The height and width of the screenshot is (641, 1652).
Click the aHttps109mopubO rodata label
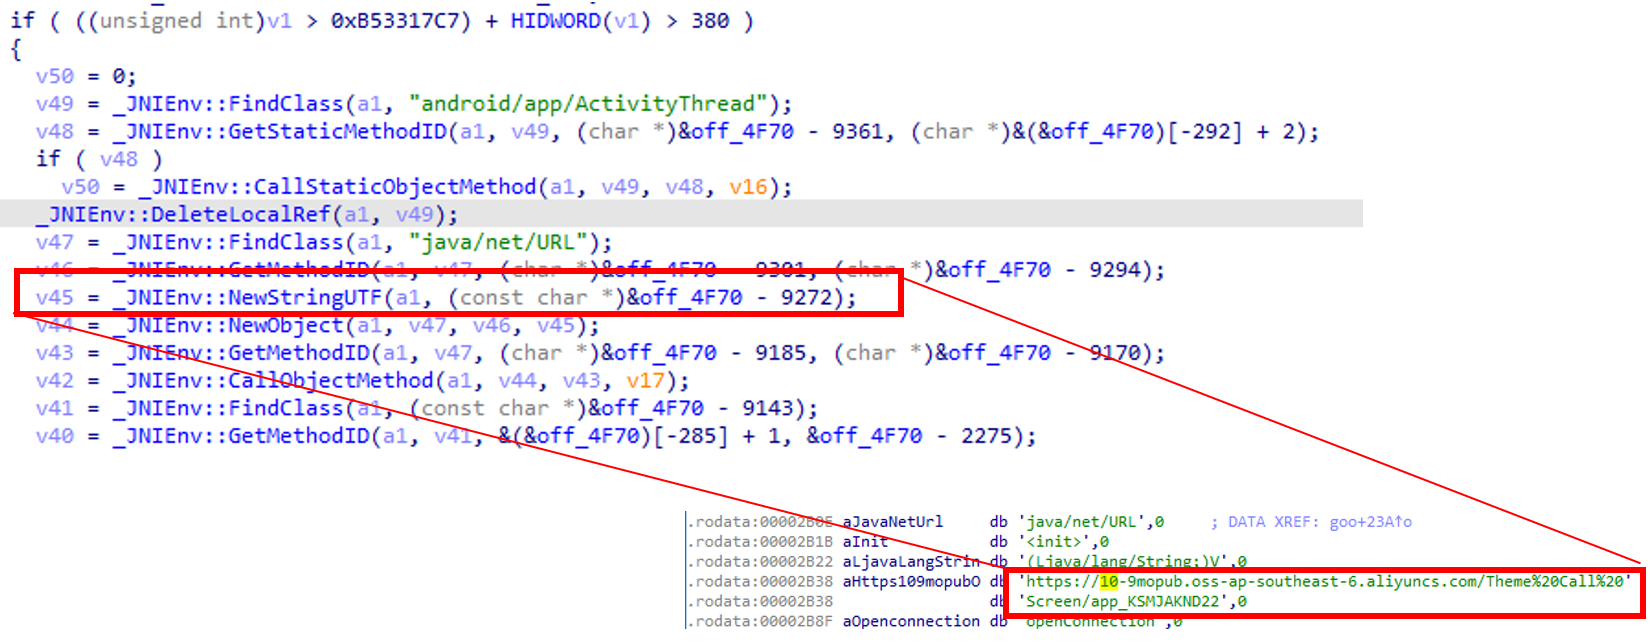tap(911, 582)
